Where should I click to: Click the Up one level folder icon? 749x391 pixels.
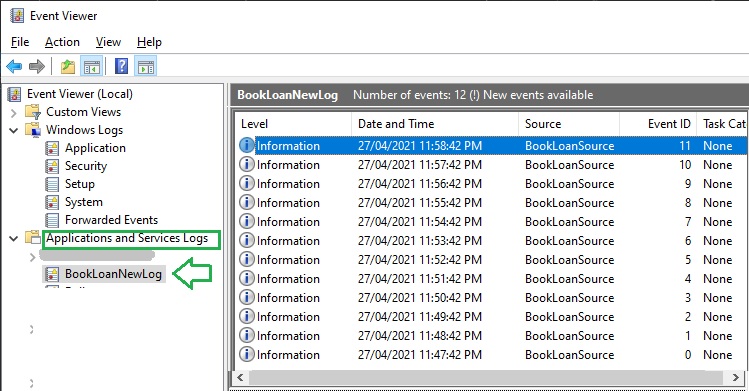coord(68,66)
